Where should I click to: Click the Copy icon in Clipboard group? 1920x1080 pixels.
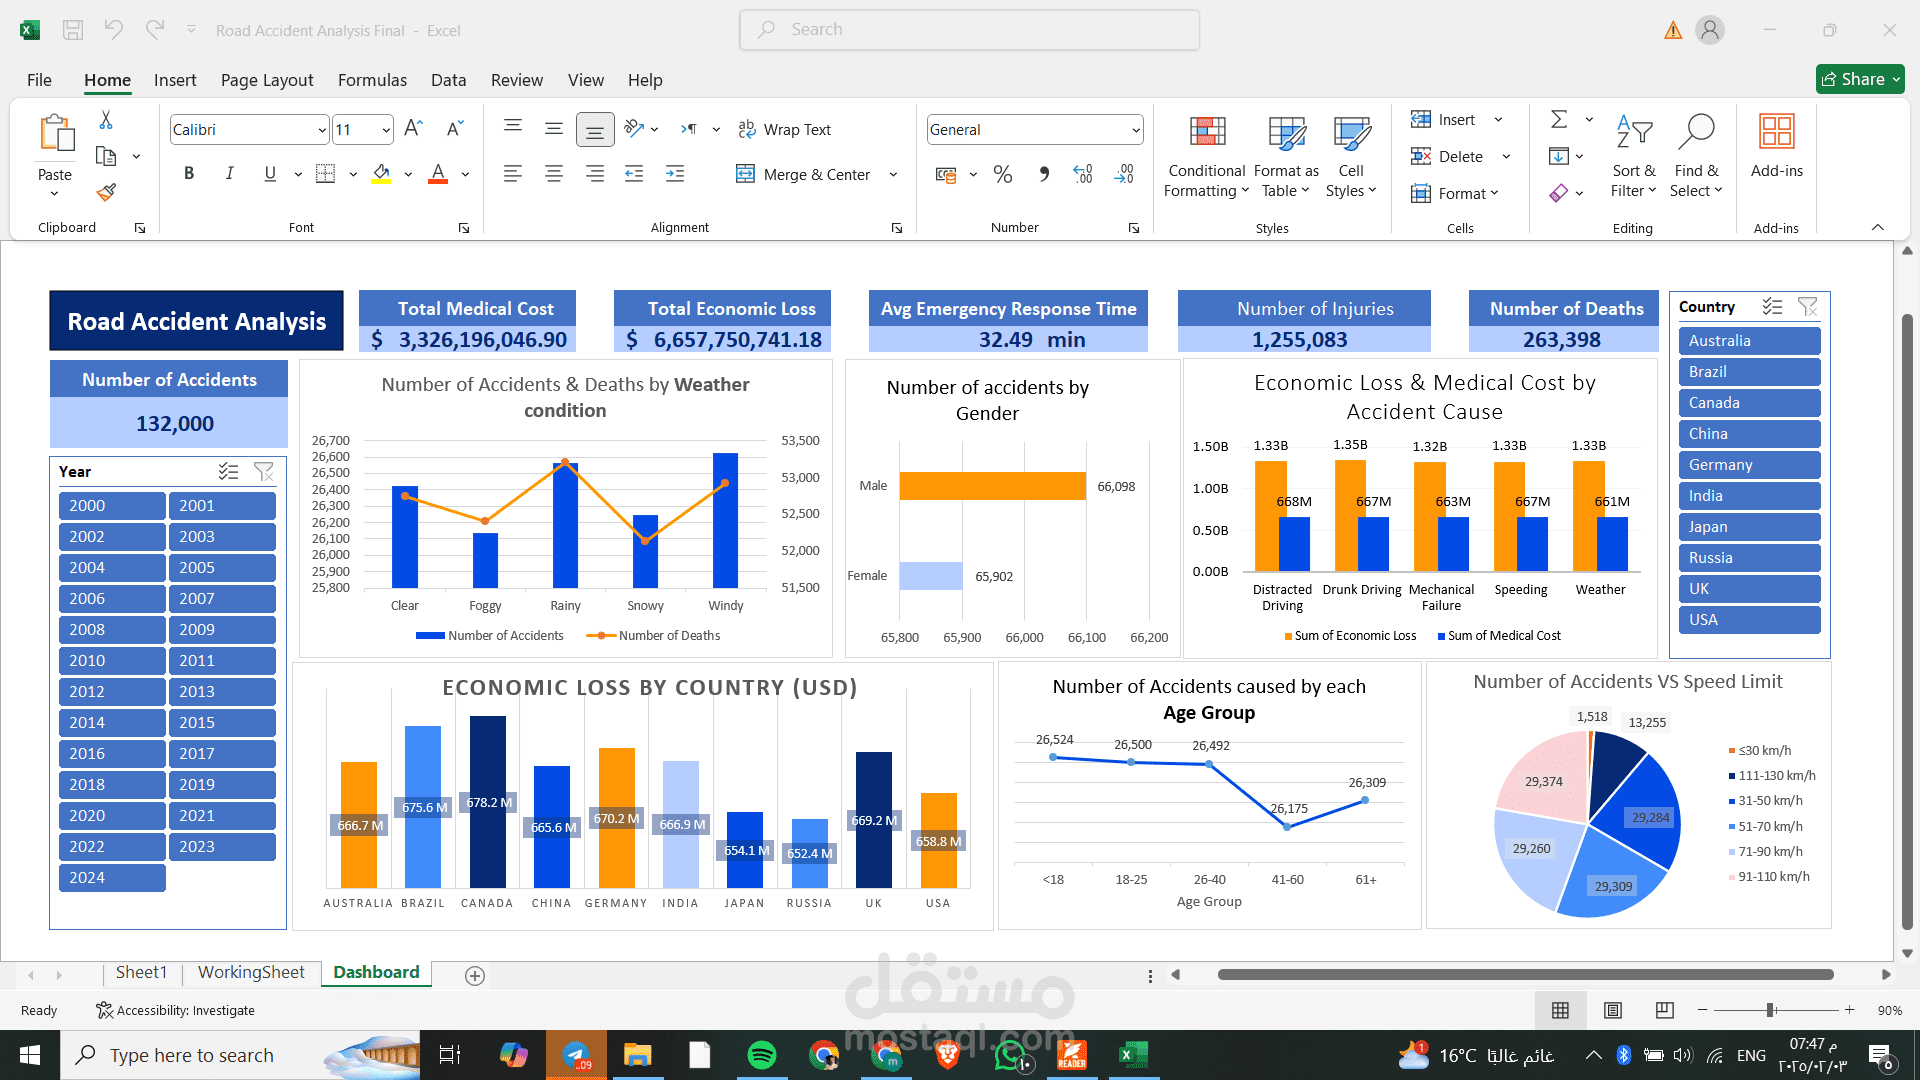pyautogui.click(x=106, y=156)
